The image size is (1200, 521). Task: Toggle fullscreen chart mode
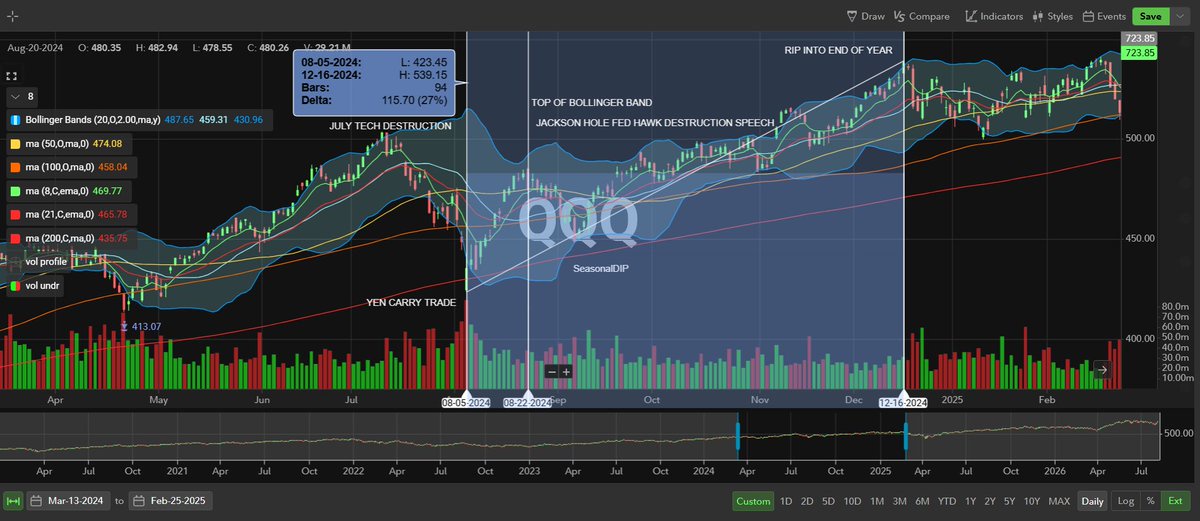(x=12, y=75)
